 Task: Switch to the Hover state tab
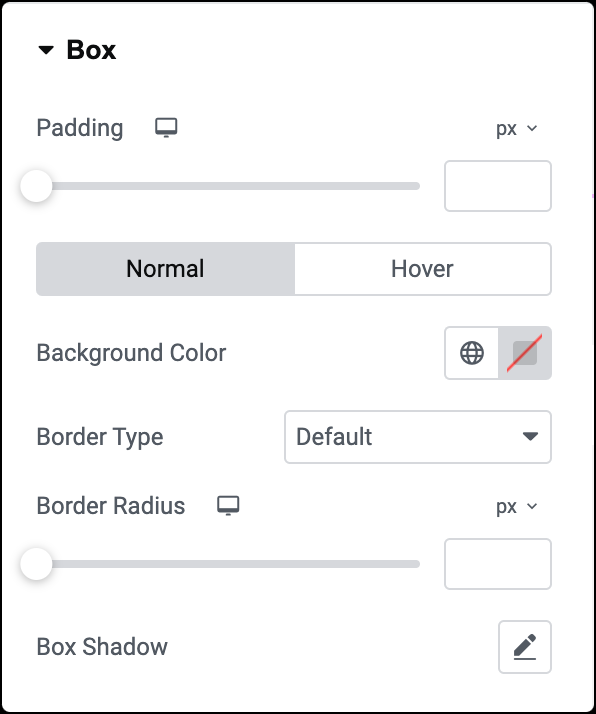423,269
